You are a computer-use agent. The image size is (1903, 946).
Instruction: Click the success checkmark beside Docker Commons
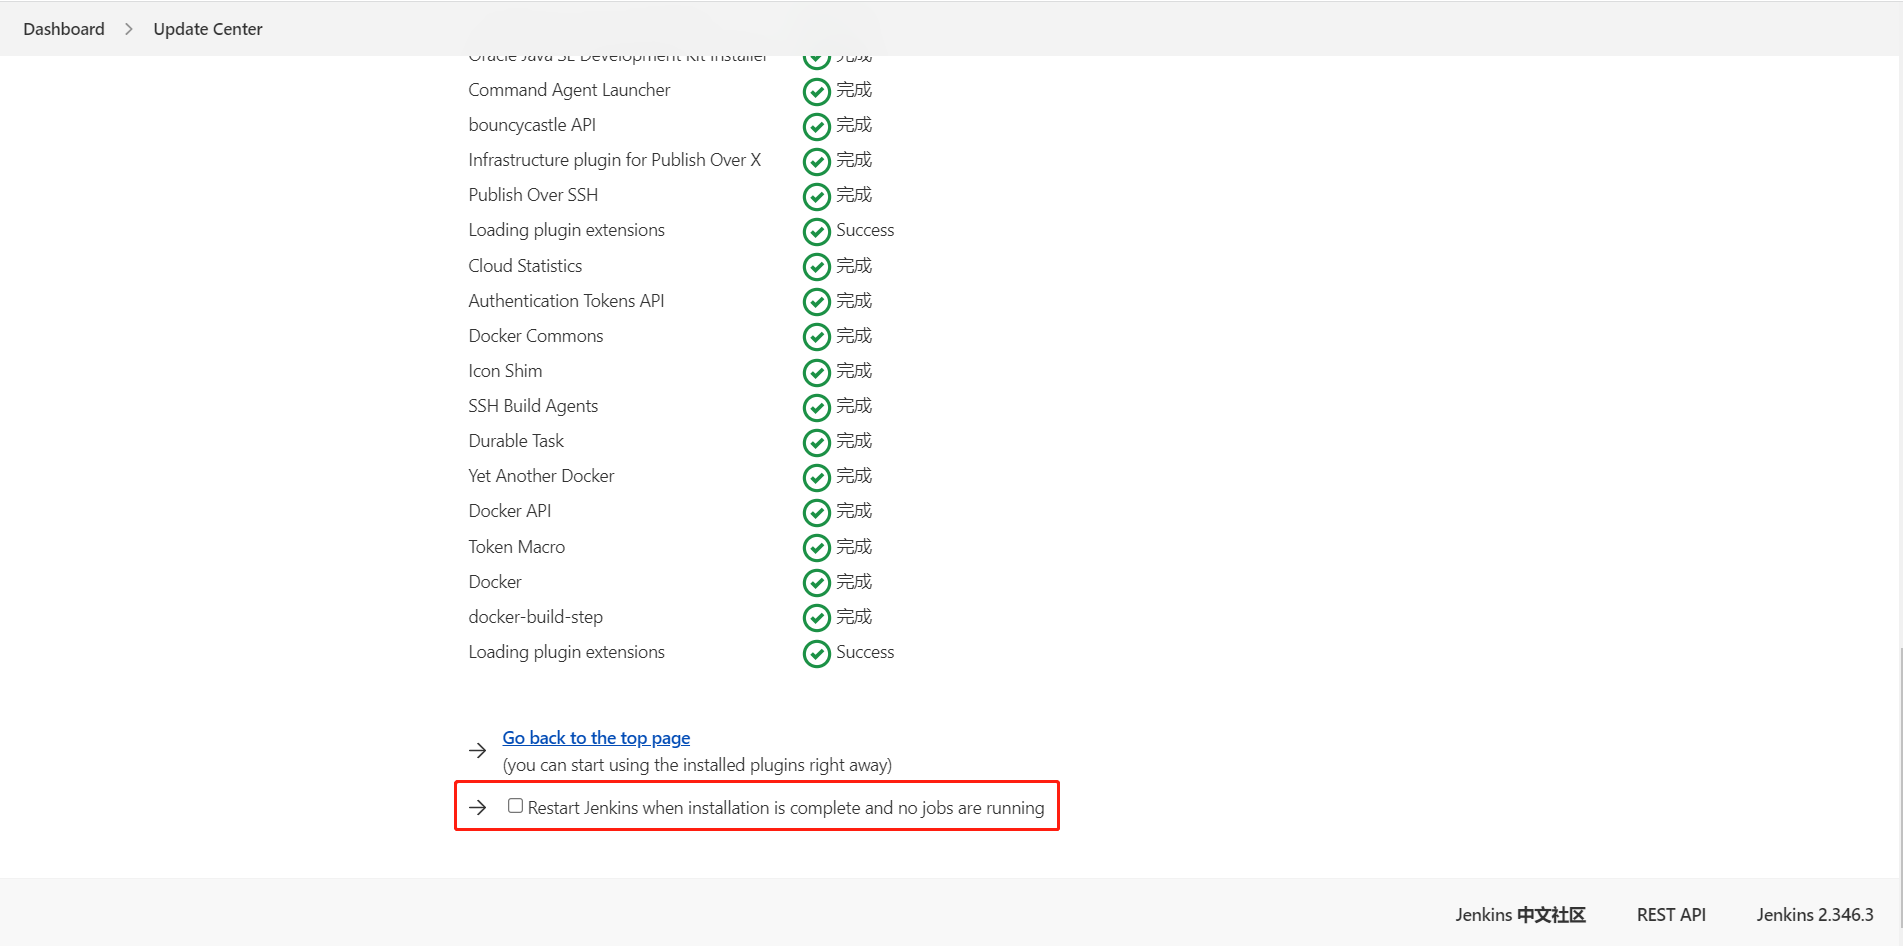(x=817, y=336)
